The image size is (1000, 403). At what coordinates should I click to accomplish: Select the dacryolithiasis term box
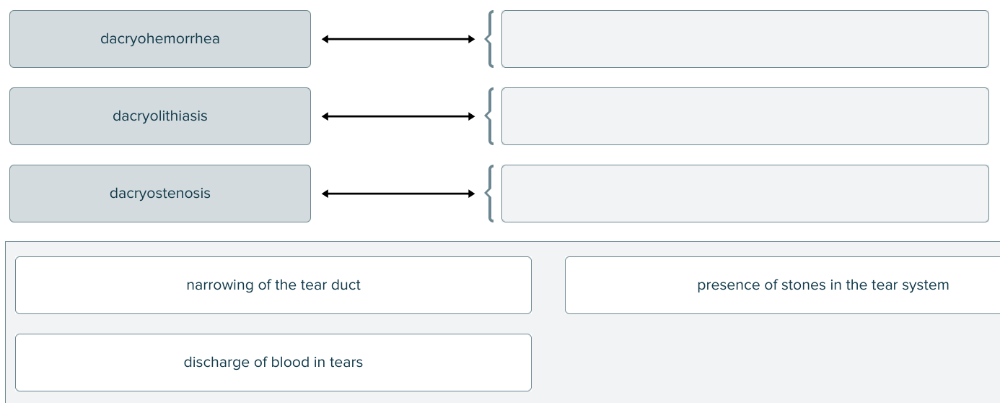(x=160, y=116)
